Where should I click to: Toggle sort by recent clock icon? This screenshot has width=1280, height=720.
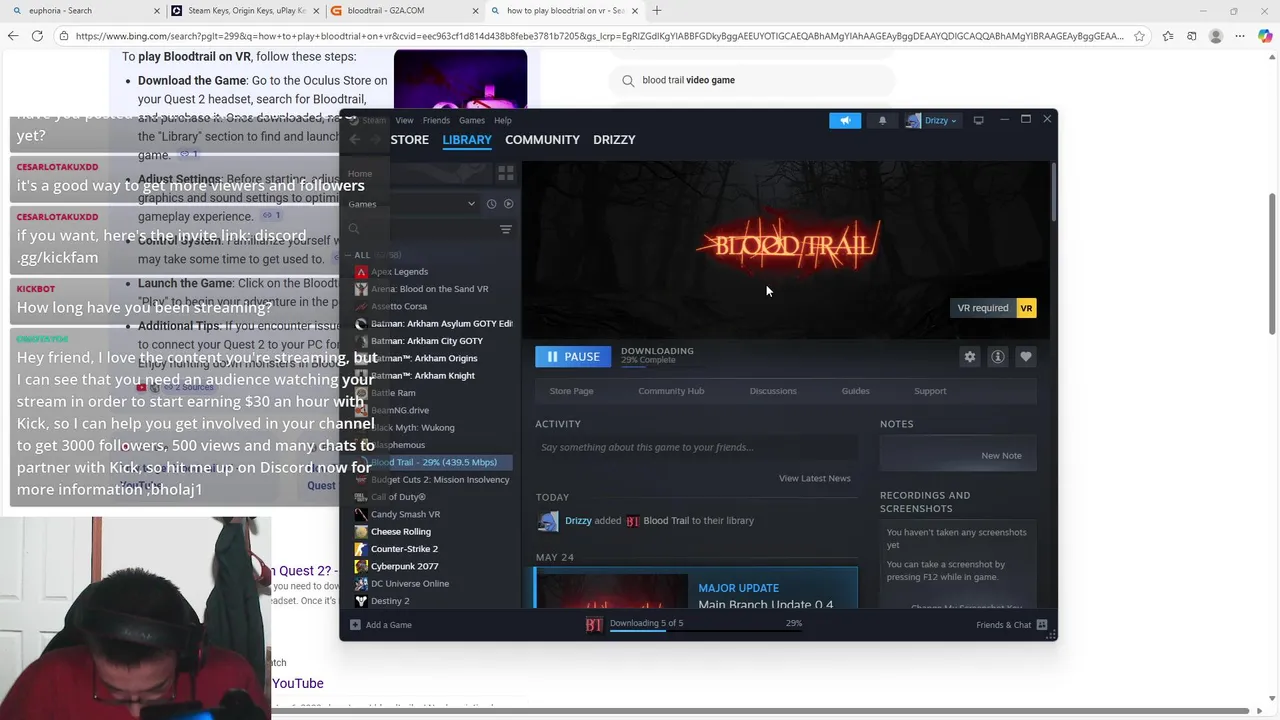491,204
